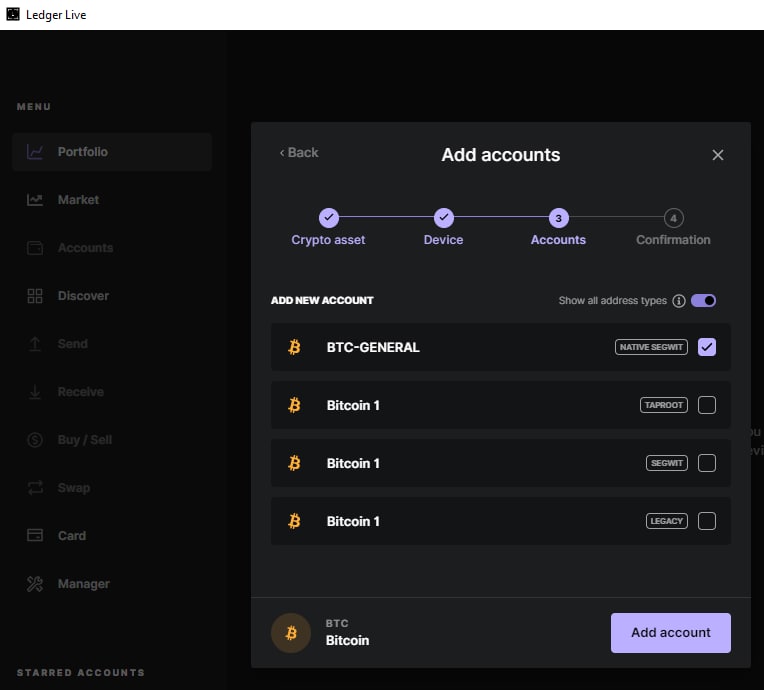The width and height of the screenshot is (764, 690).
Task: Open Market menu item
Action: [112, 200]
